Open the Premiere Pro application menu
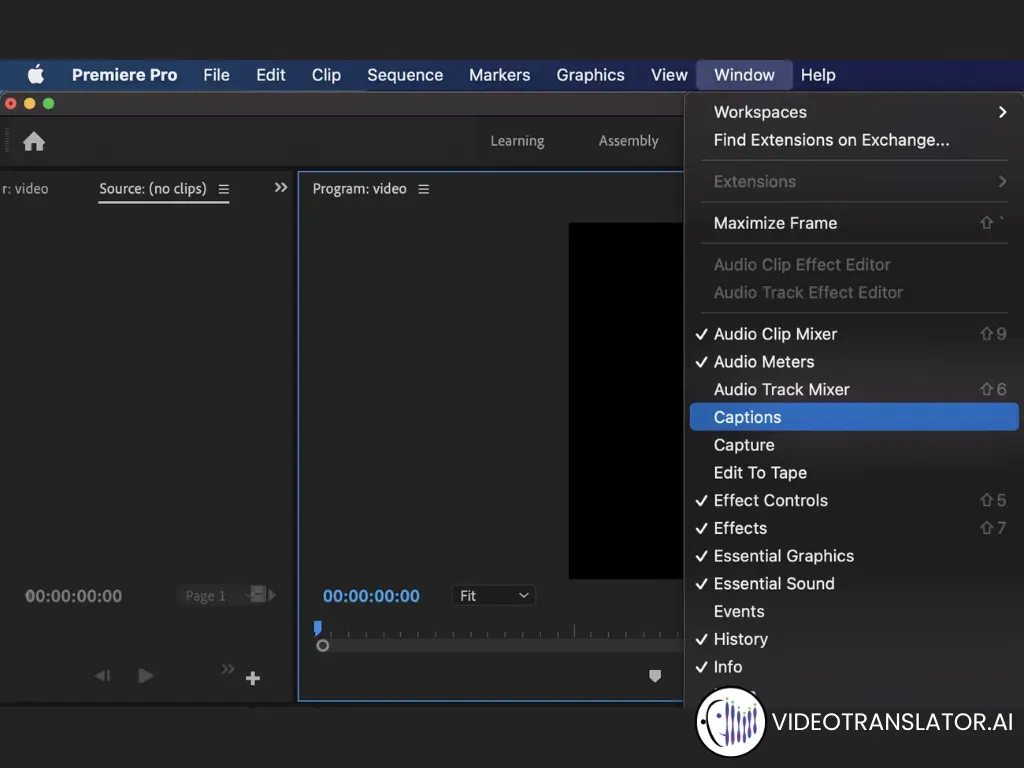1024x768 pixels. pyautogui.click(x=124, y=75)
